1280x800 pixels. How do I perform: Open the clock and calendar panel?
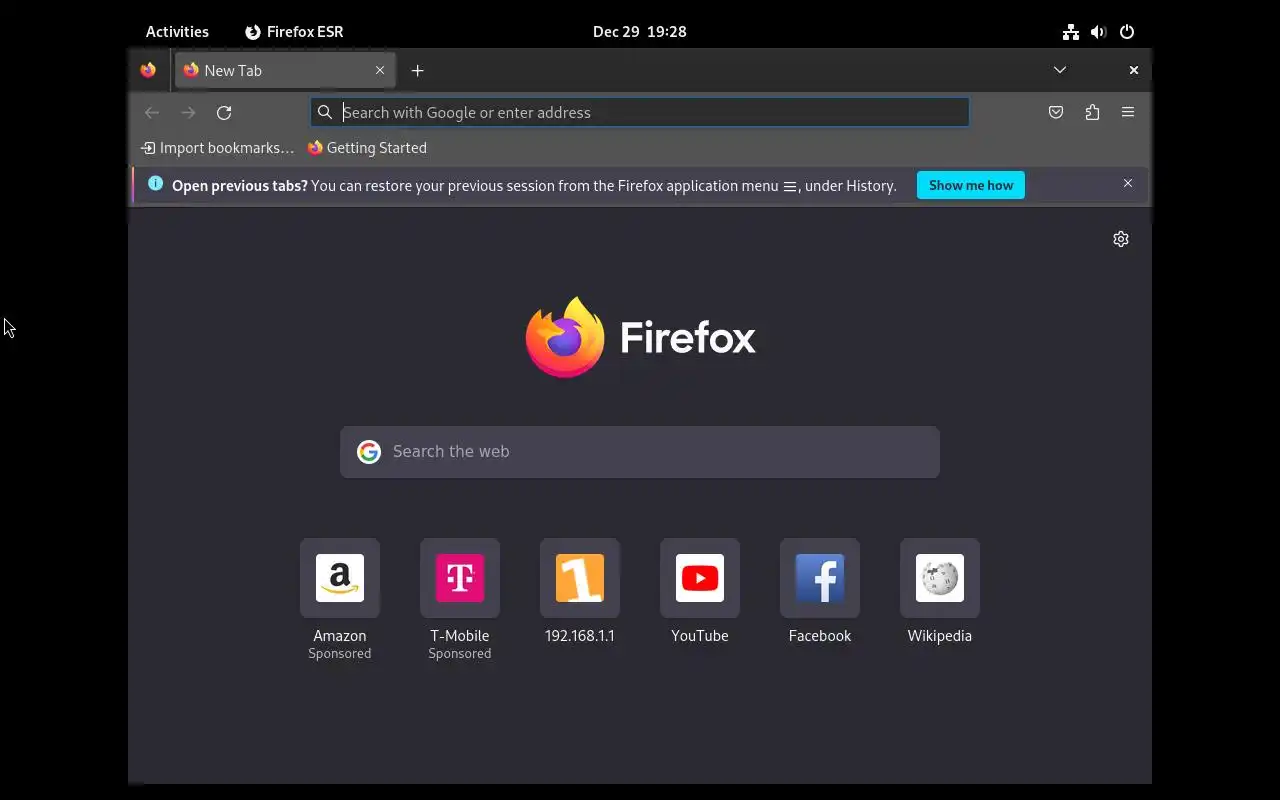point(640,32)
